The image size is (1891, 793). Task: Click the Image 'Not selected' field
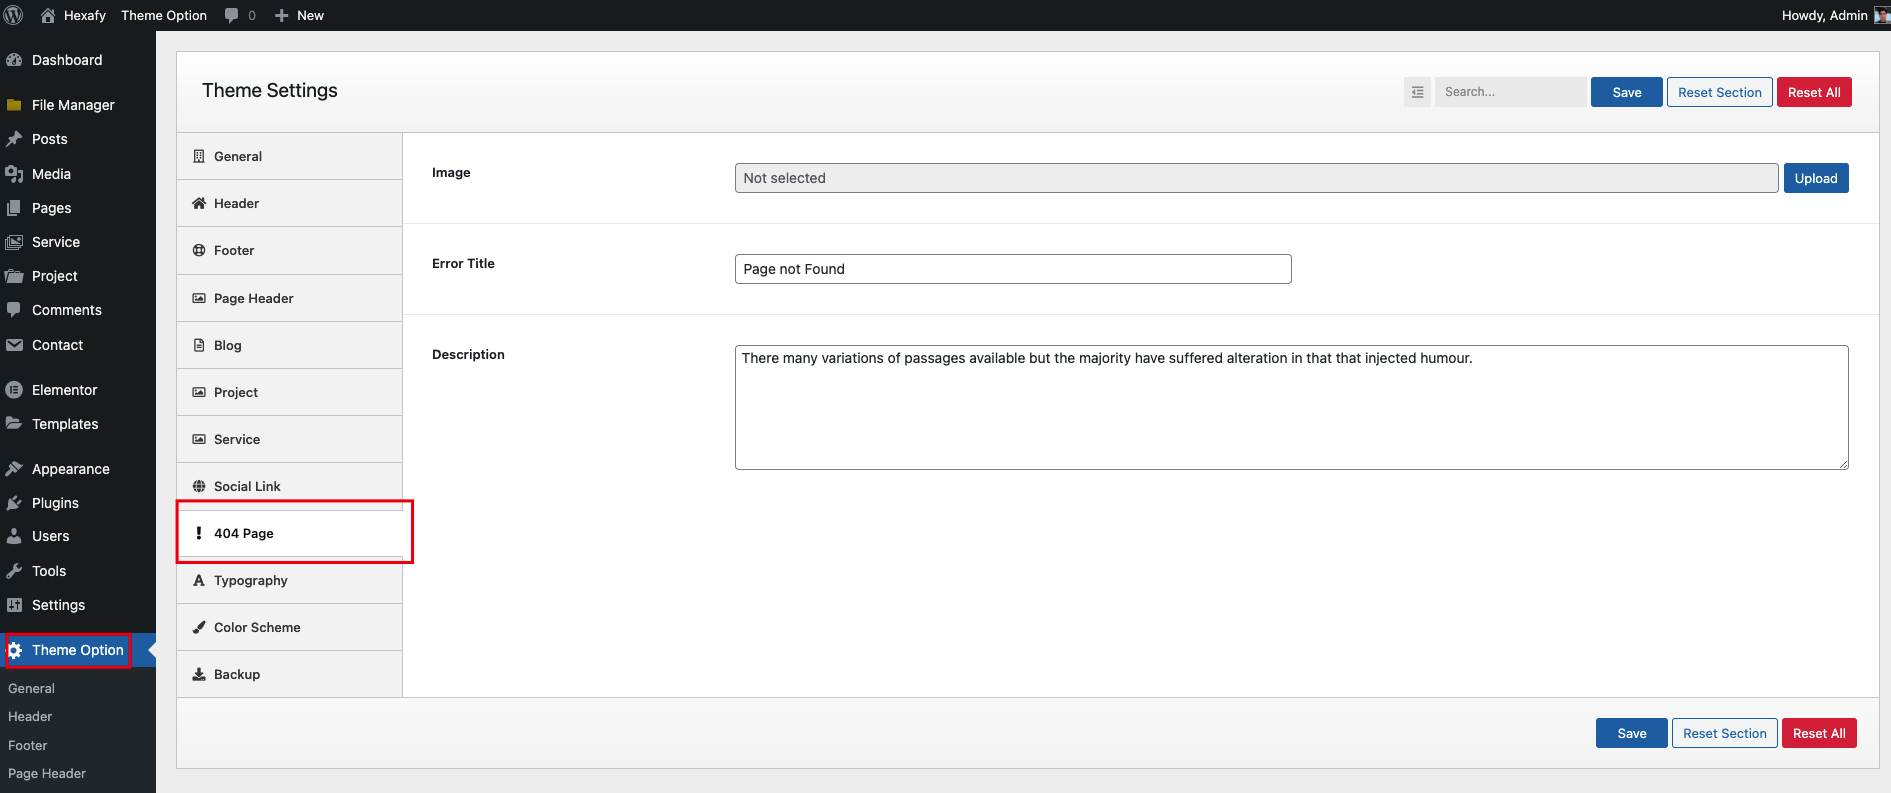pos(1257,178)
